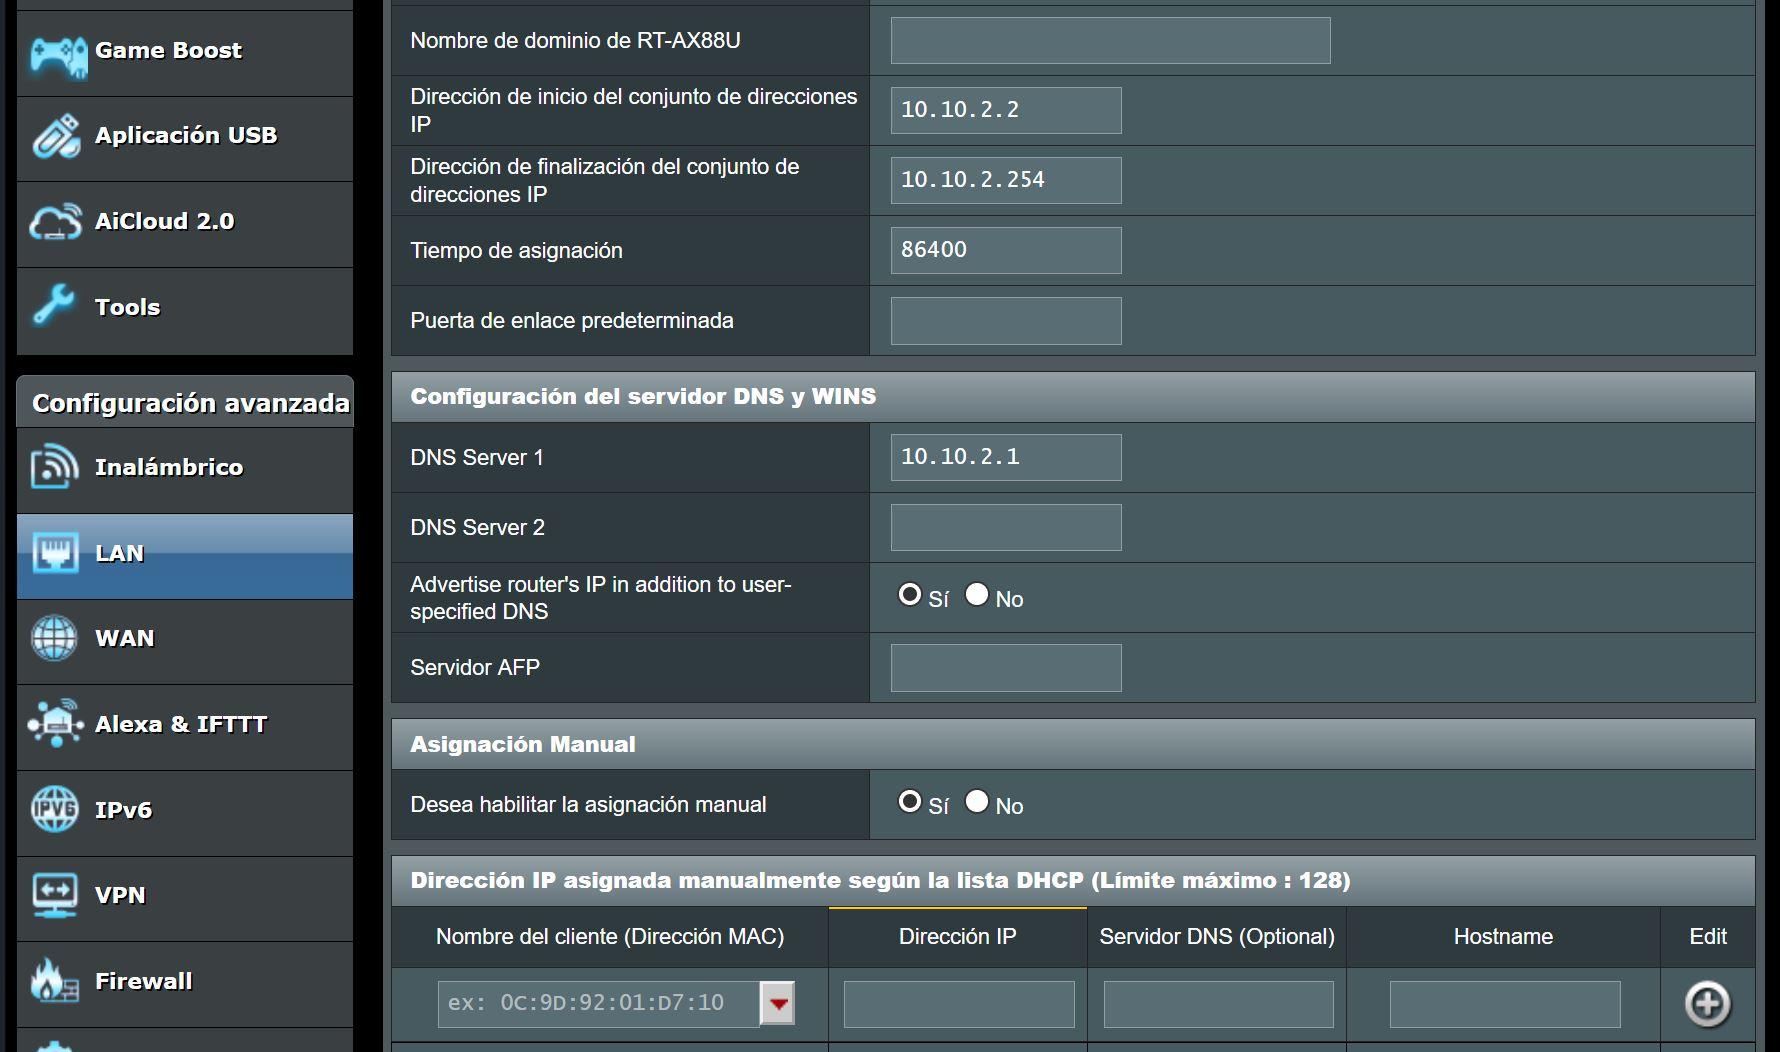Open Aplicación USB section

coord(185,139)
